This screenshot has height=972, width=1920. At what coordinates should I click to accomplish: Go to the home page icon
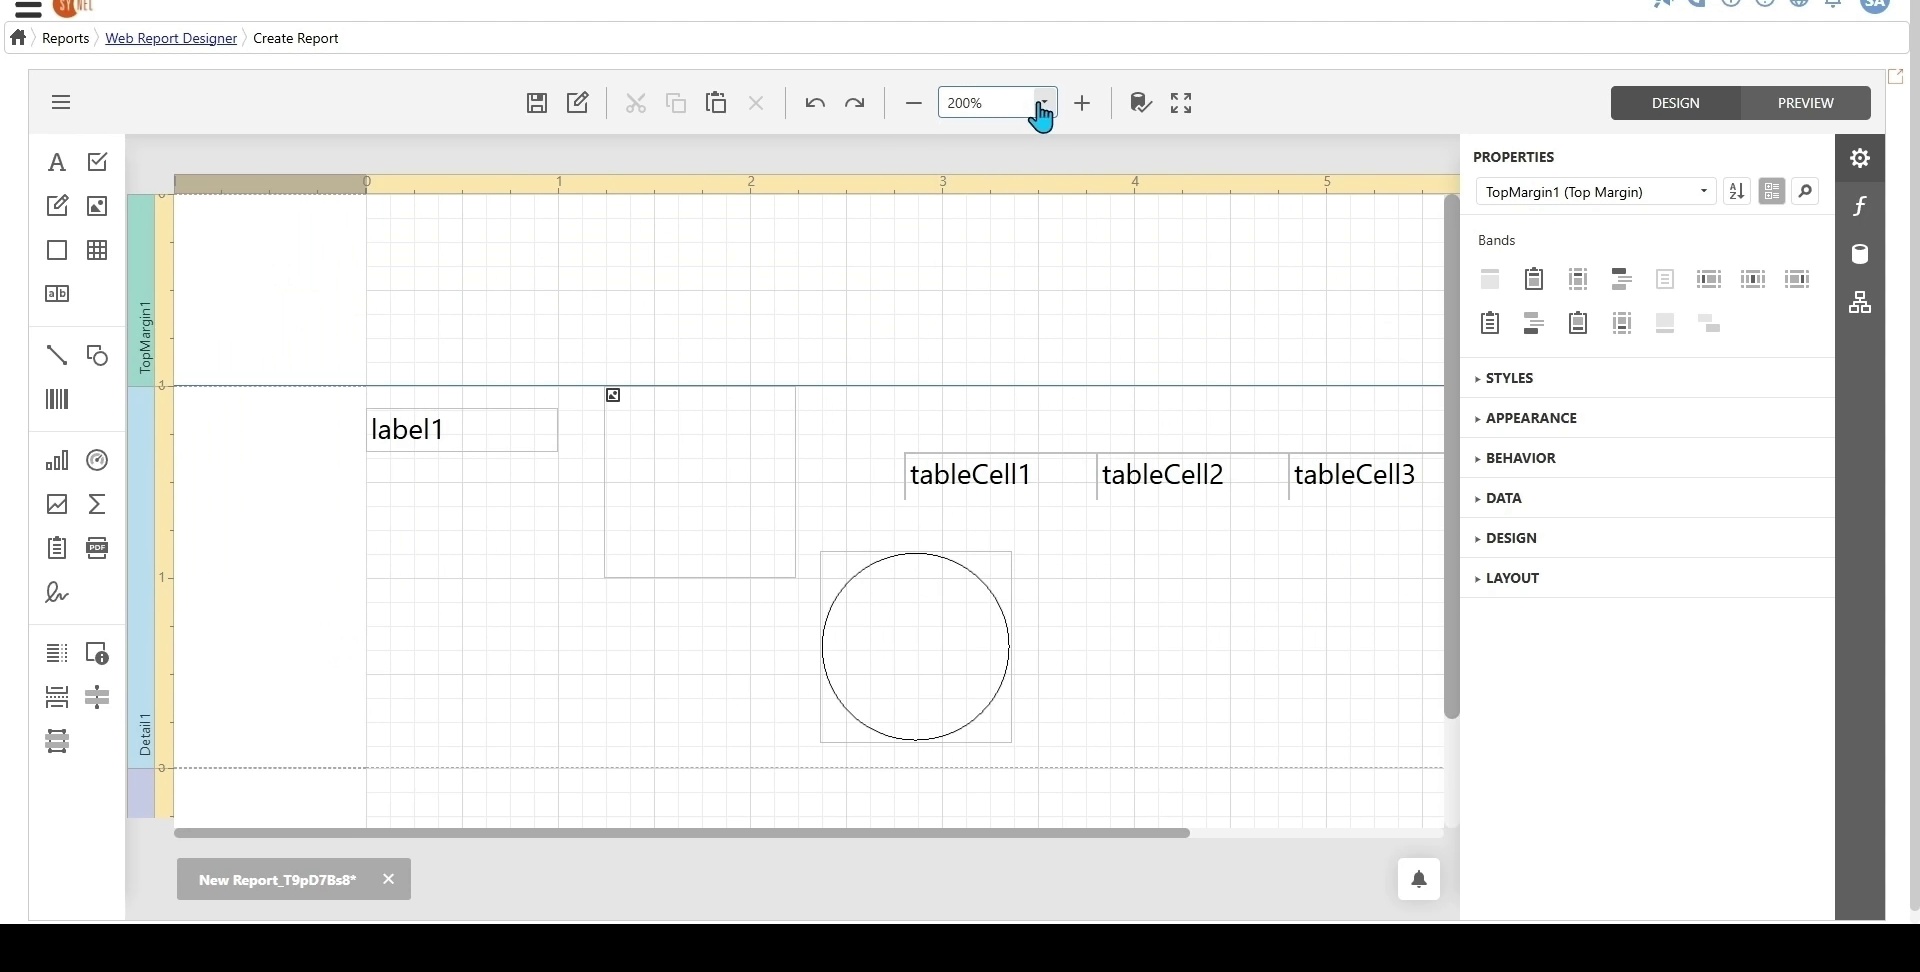[x=18, y=37]
